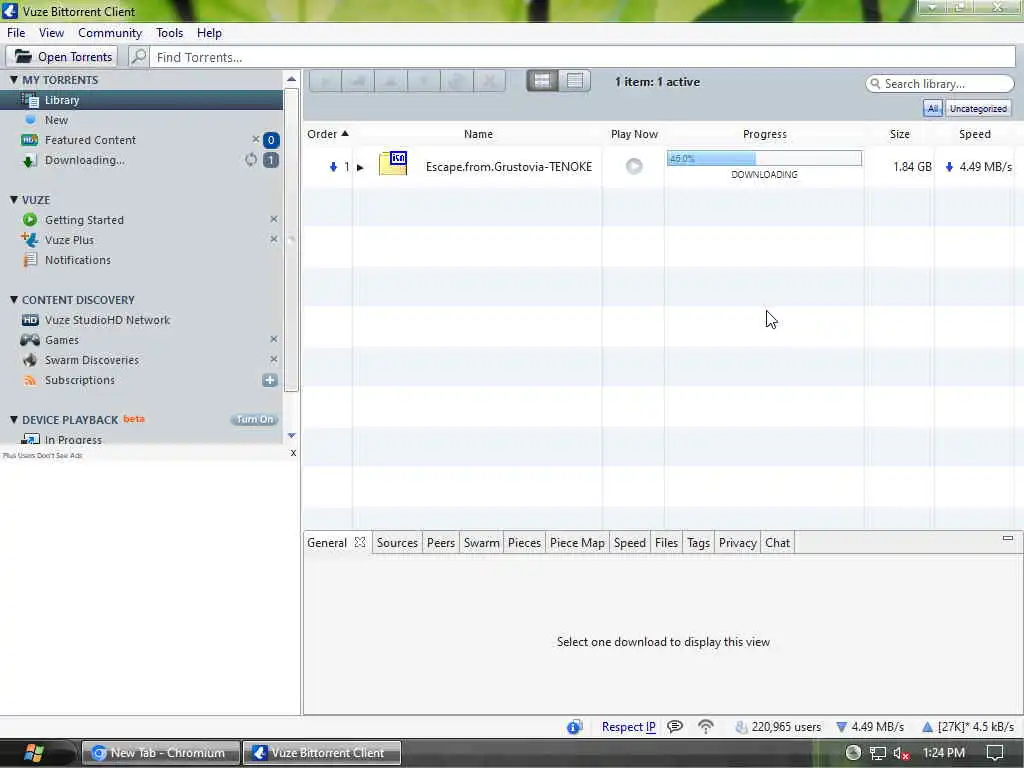Turn on Device Playback

pos(255,420)
